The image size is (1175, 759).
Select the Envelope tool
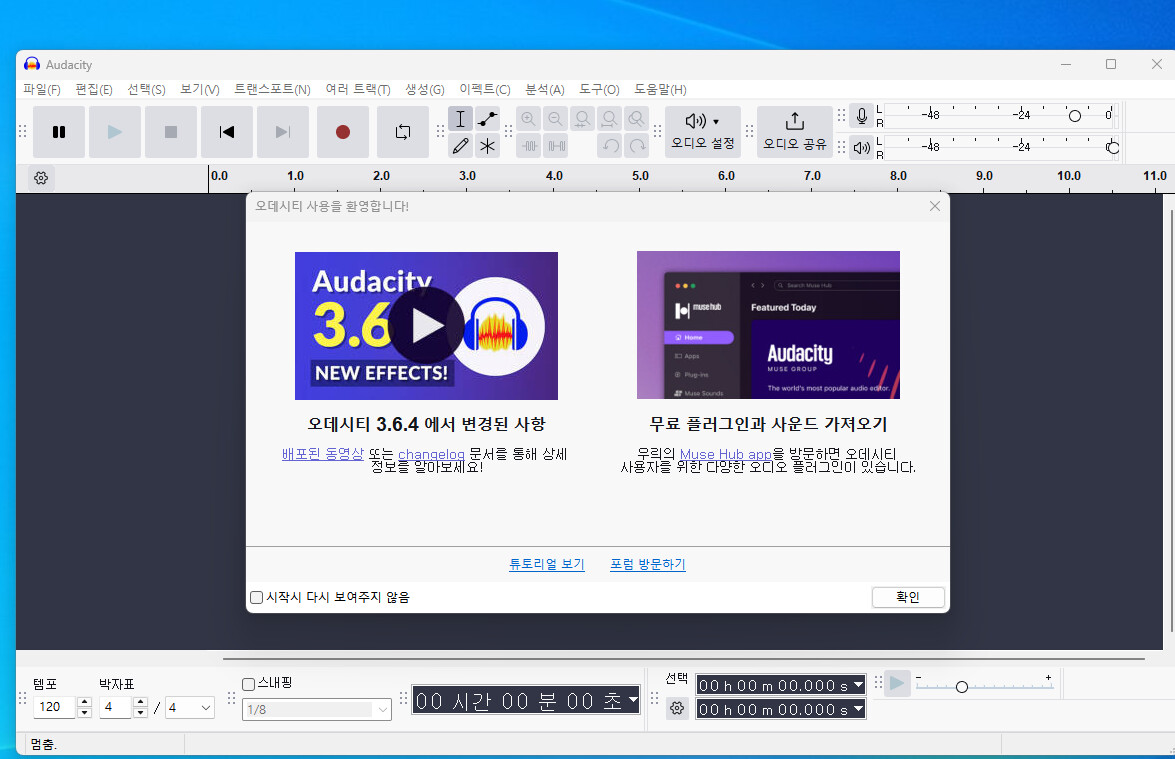487,119
